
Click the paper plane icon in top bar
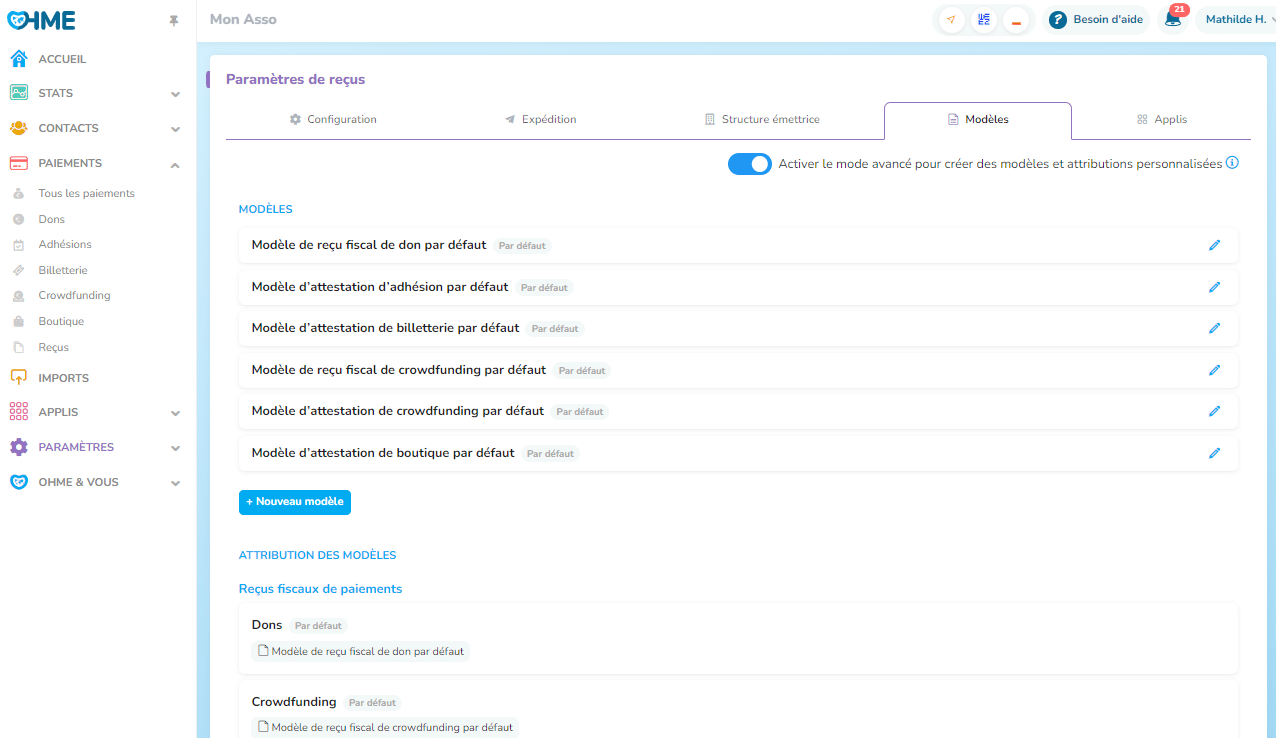coord(951,20)
